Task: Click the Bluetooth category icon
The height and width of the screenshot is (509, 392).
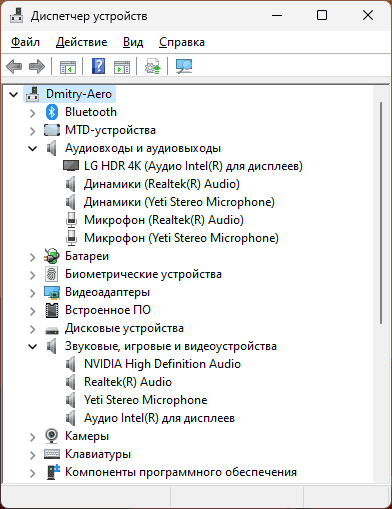Action: 52,112
